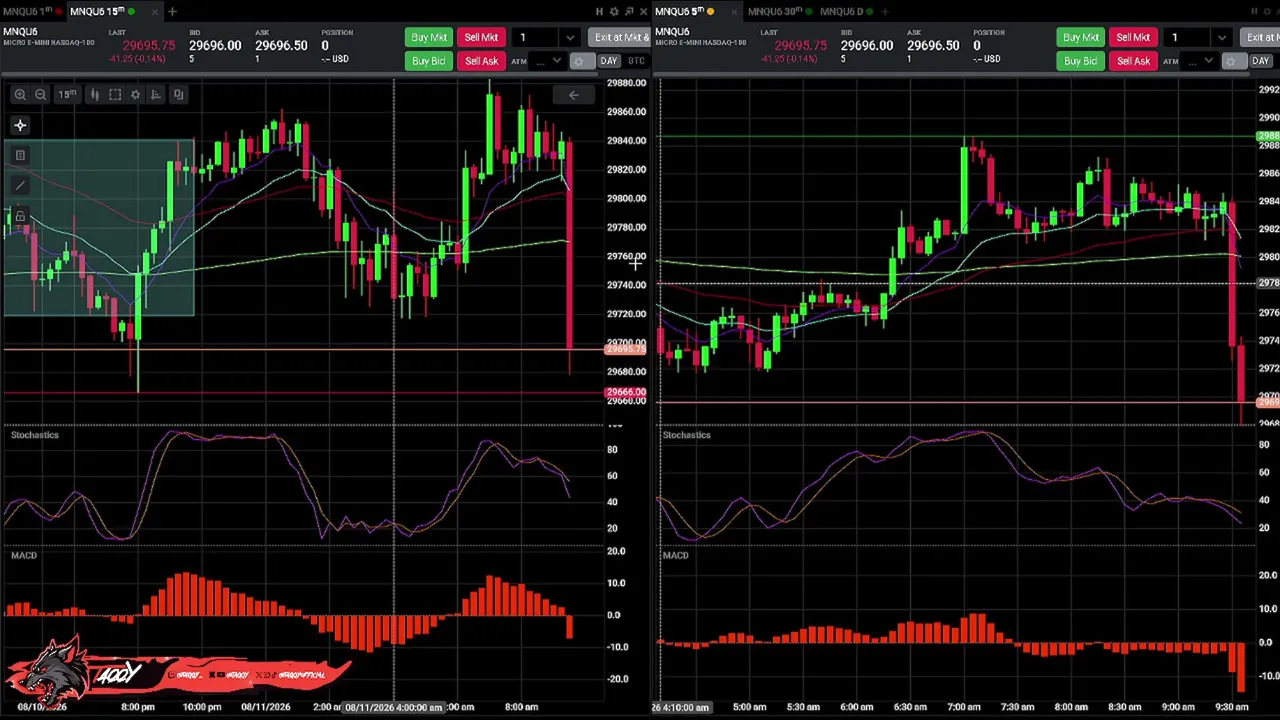Click the 7:00 am time label on right chart
Image resolution: width=1280 pixels, height=720 pixels.
[964, 707]
